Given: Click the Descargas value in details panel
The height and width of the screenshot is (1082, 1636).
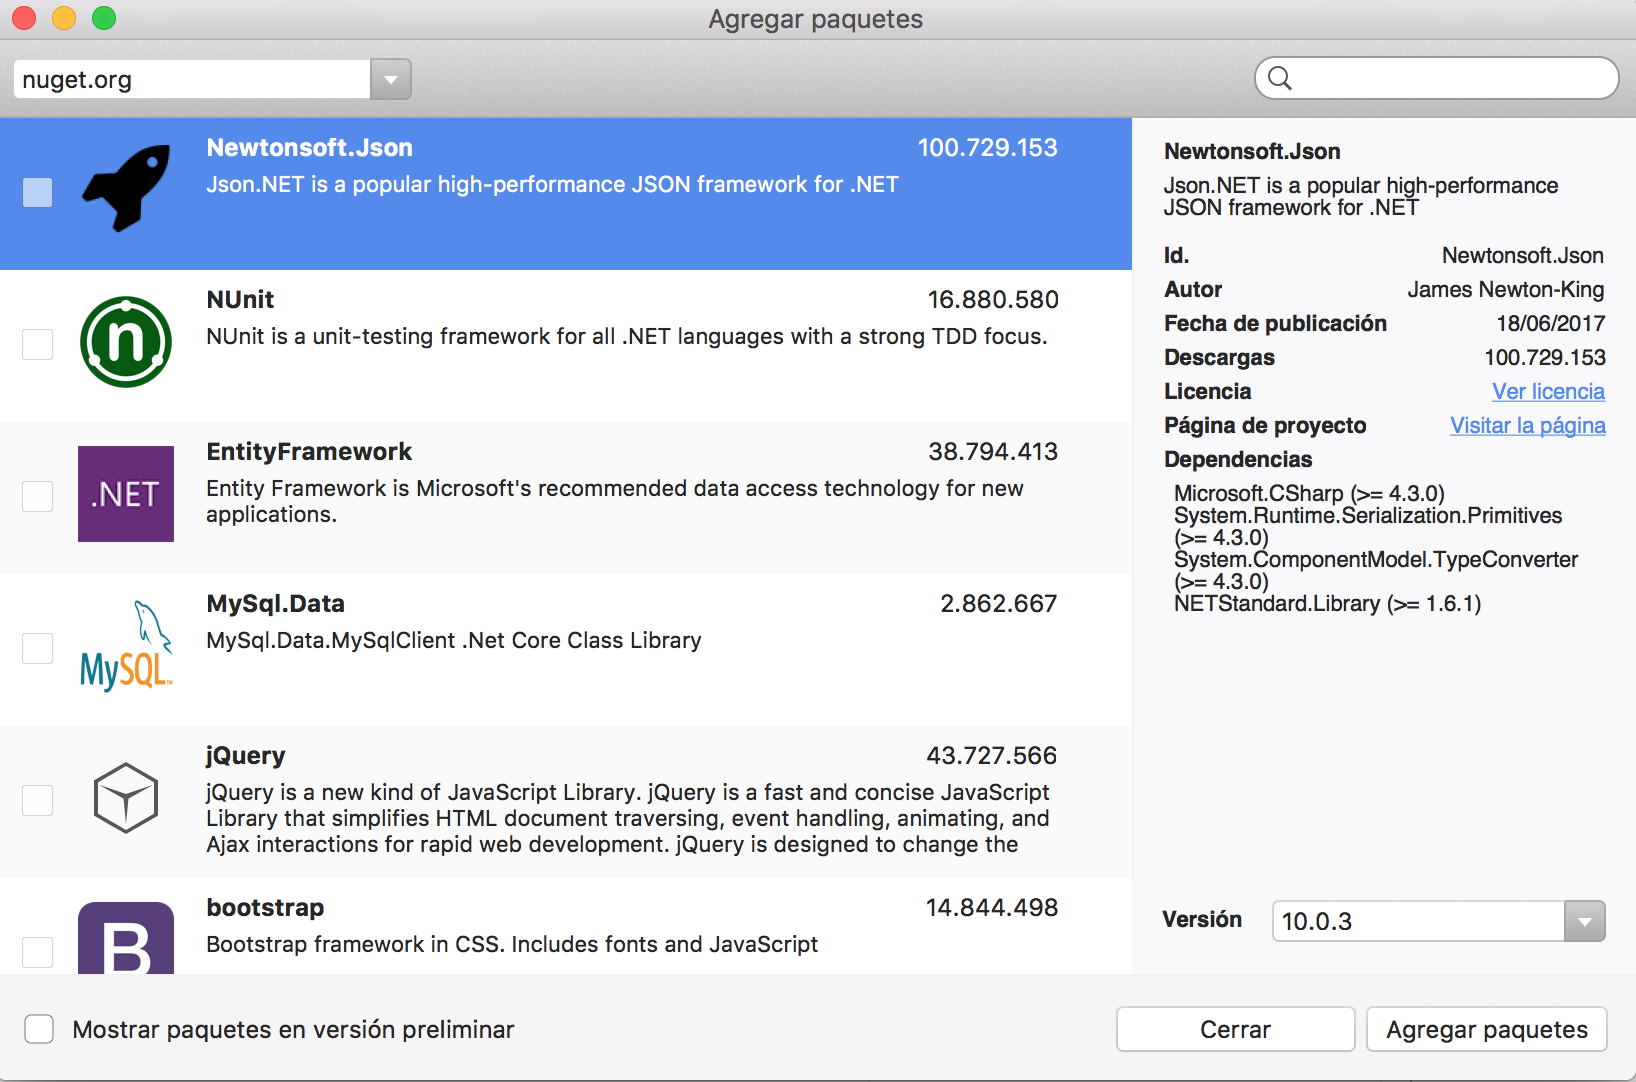Looking at the screenshot, I should pos(1545,357).
